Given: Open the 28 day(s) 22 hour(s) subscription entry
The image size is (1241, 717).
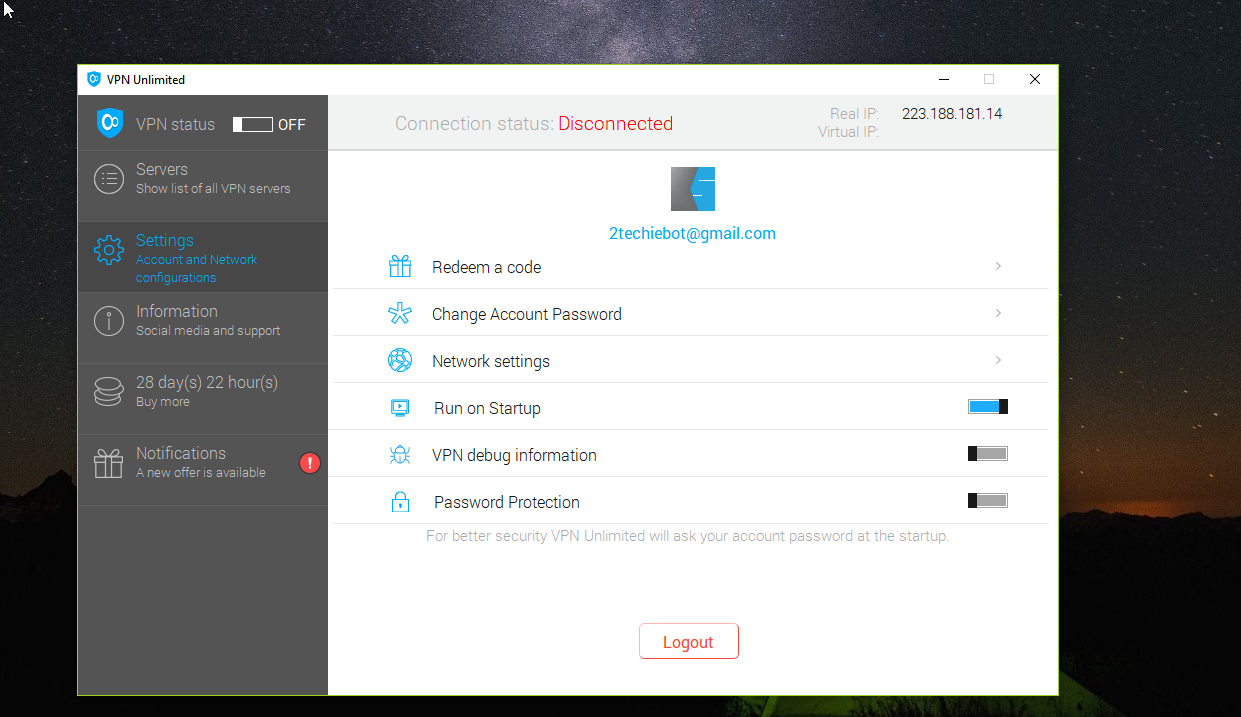Looking at the screenshot, I should (x=203, y=399).
